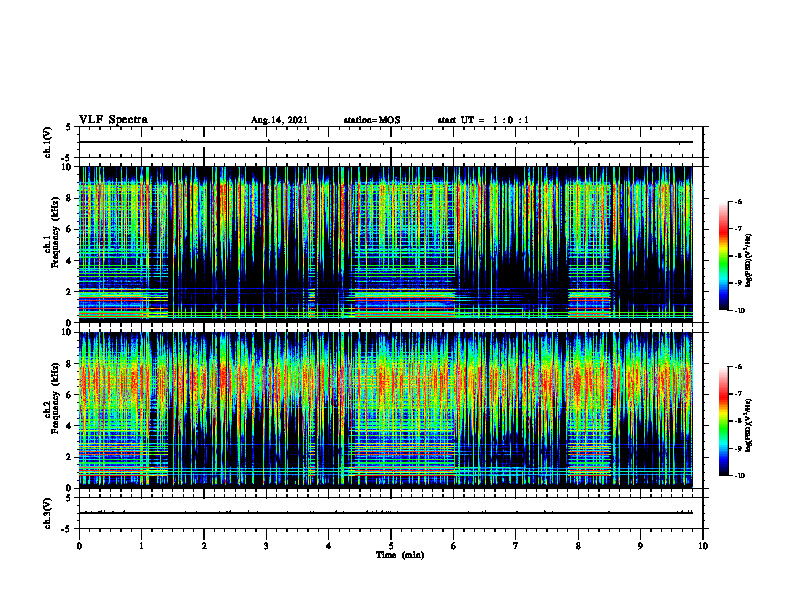This screenshot has width=792, height=612.
Task: Click the ch.2 spectrogram panel
Action: click(x=386, y=409)
